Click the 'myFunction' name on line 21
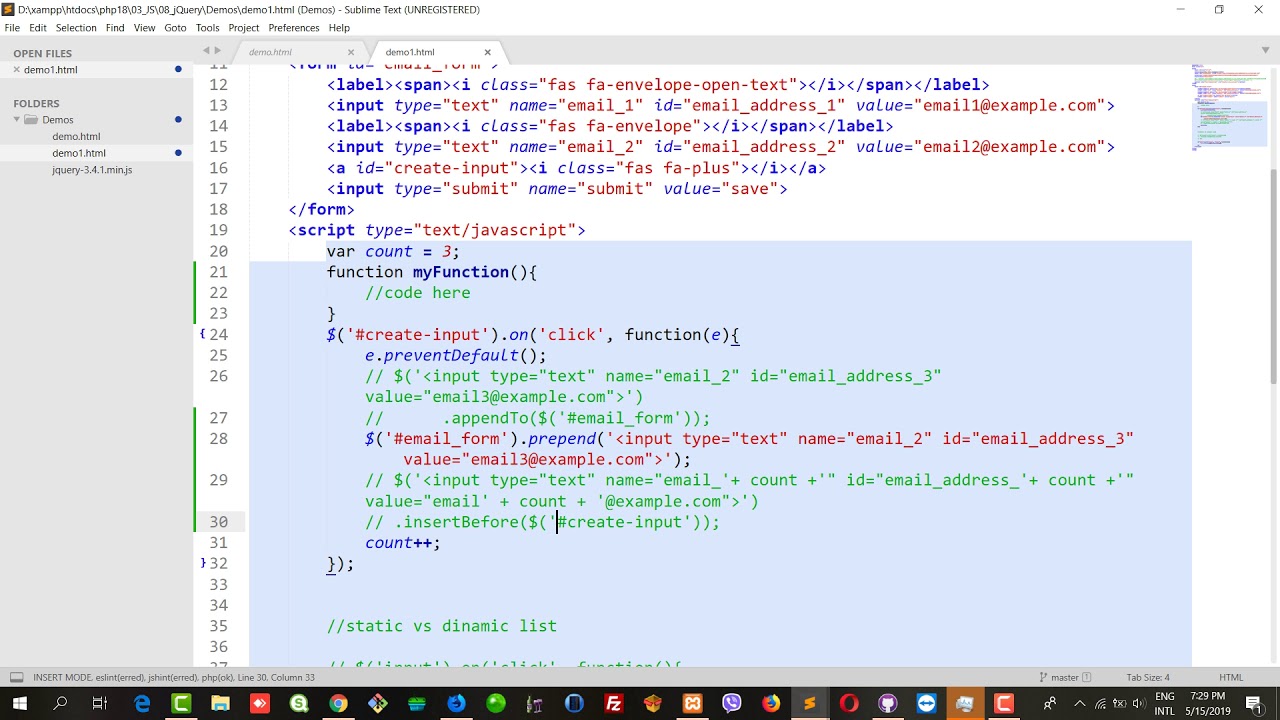The image size is (1280, 720). point(461,272)
